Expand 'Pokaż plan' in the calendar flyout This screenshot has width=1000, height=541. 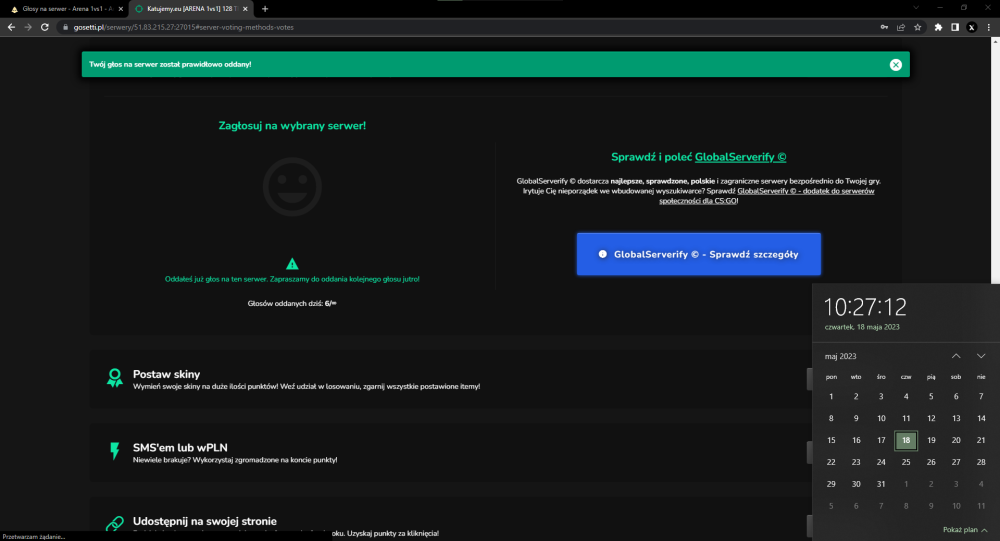coord(965,530)
